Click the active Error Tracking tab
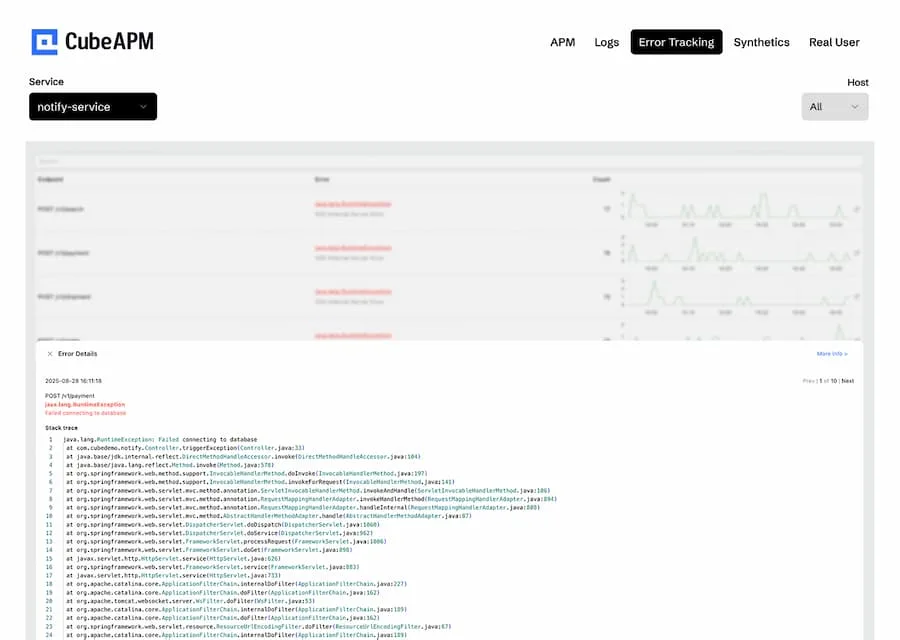The image size is (900, 640). pos(676,42)
